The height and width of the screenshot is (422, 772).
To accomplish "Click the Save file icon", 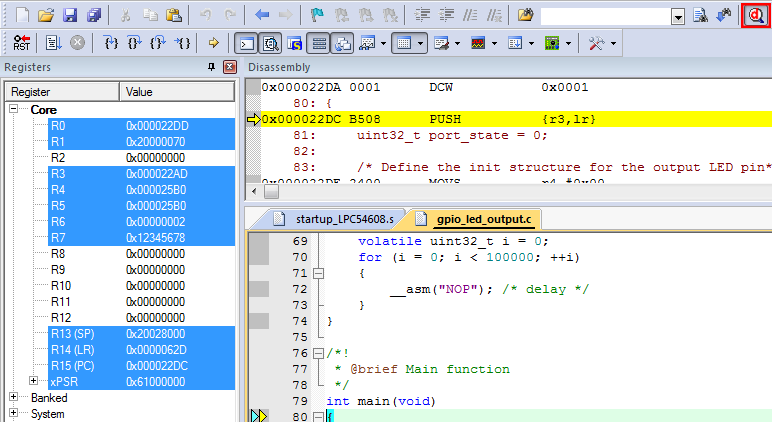I will pyautogui.click(x=70, y=16).
